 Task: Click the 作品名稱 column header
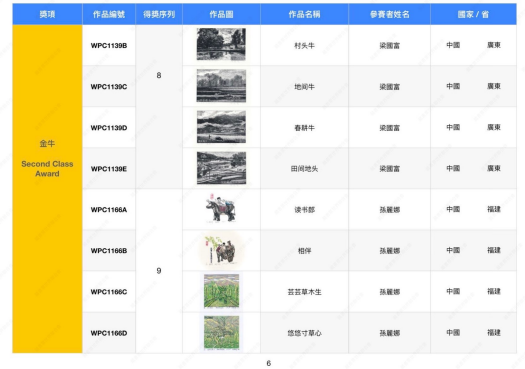pyautogui.click(x=304, y=14)
